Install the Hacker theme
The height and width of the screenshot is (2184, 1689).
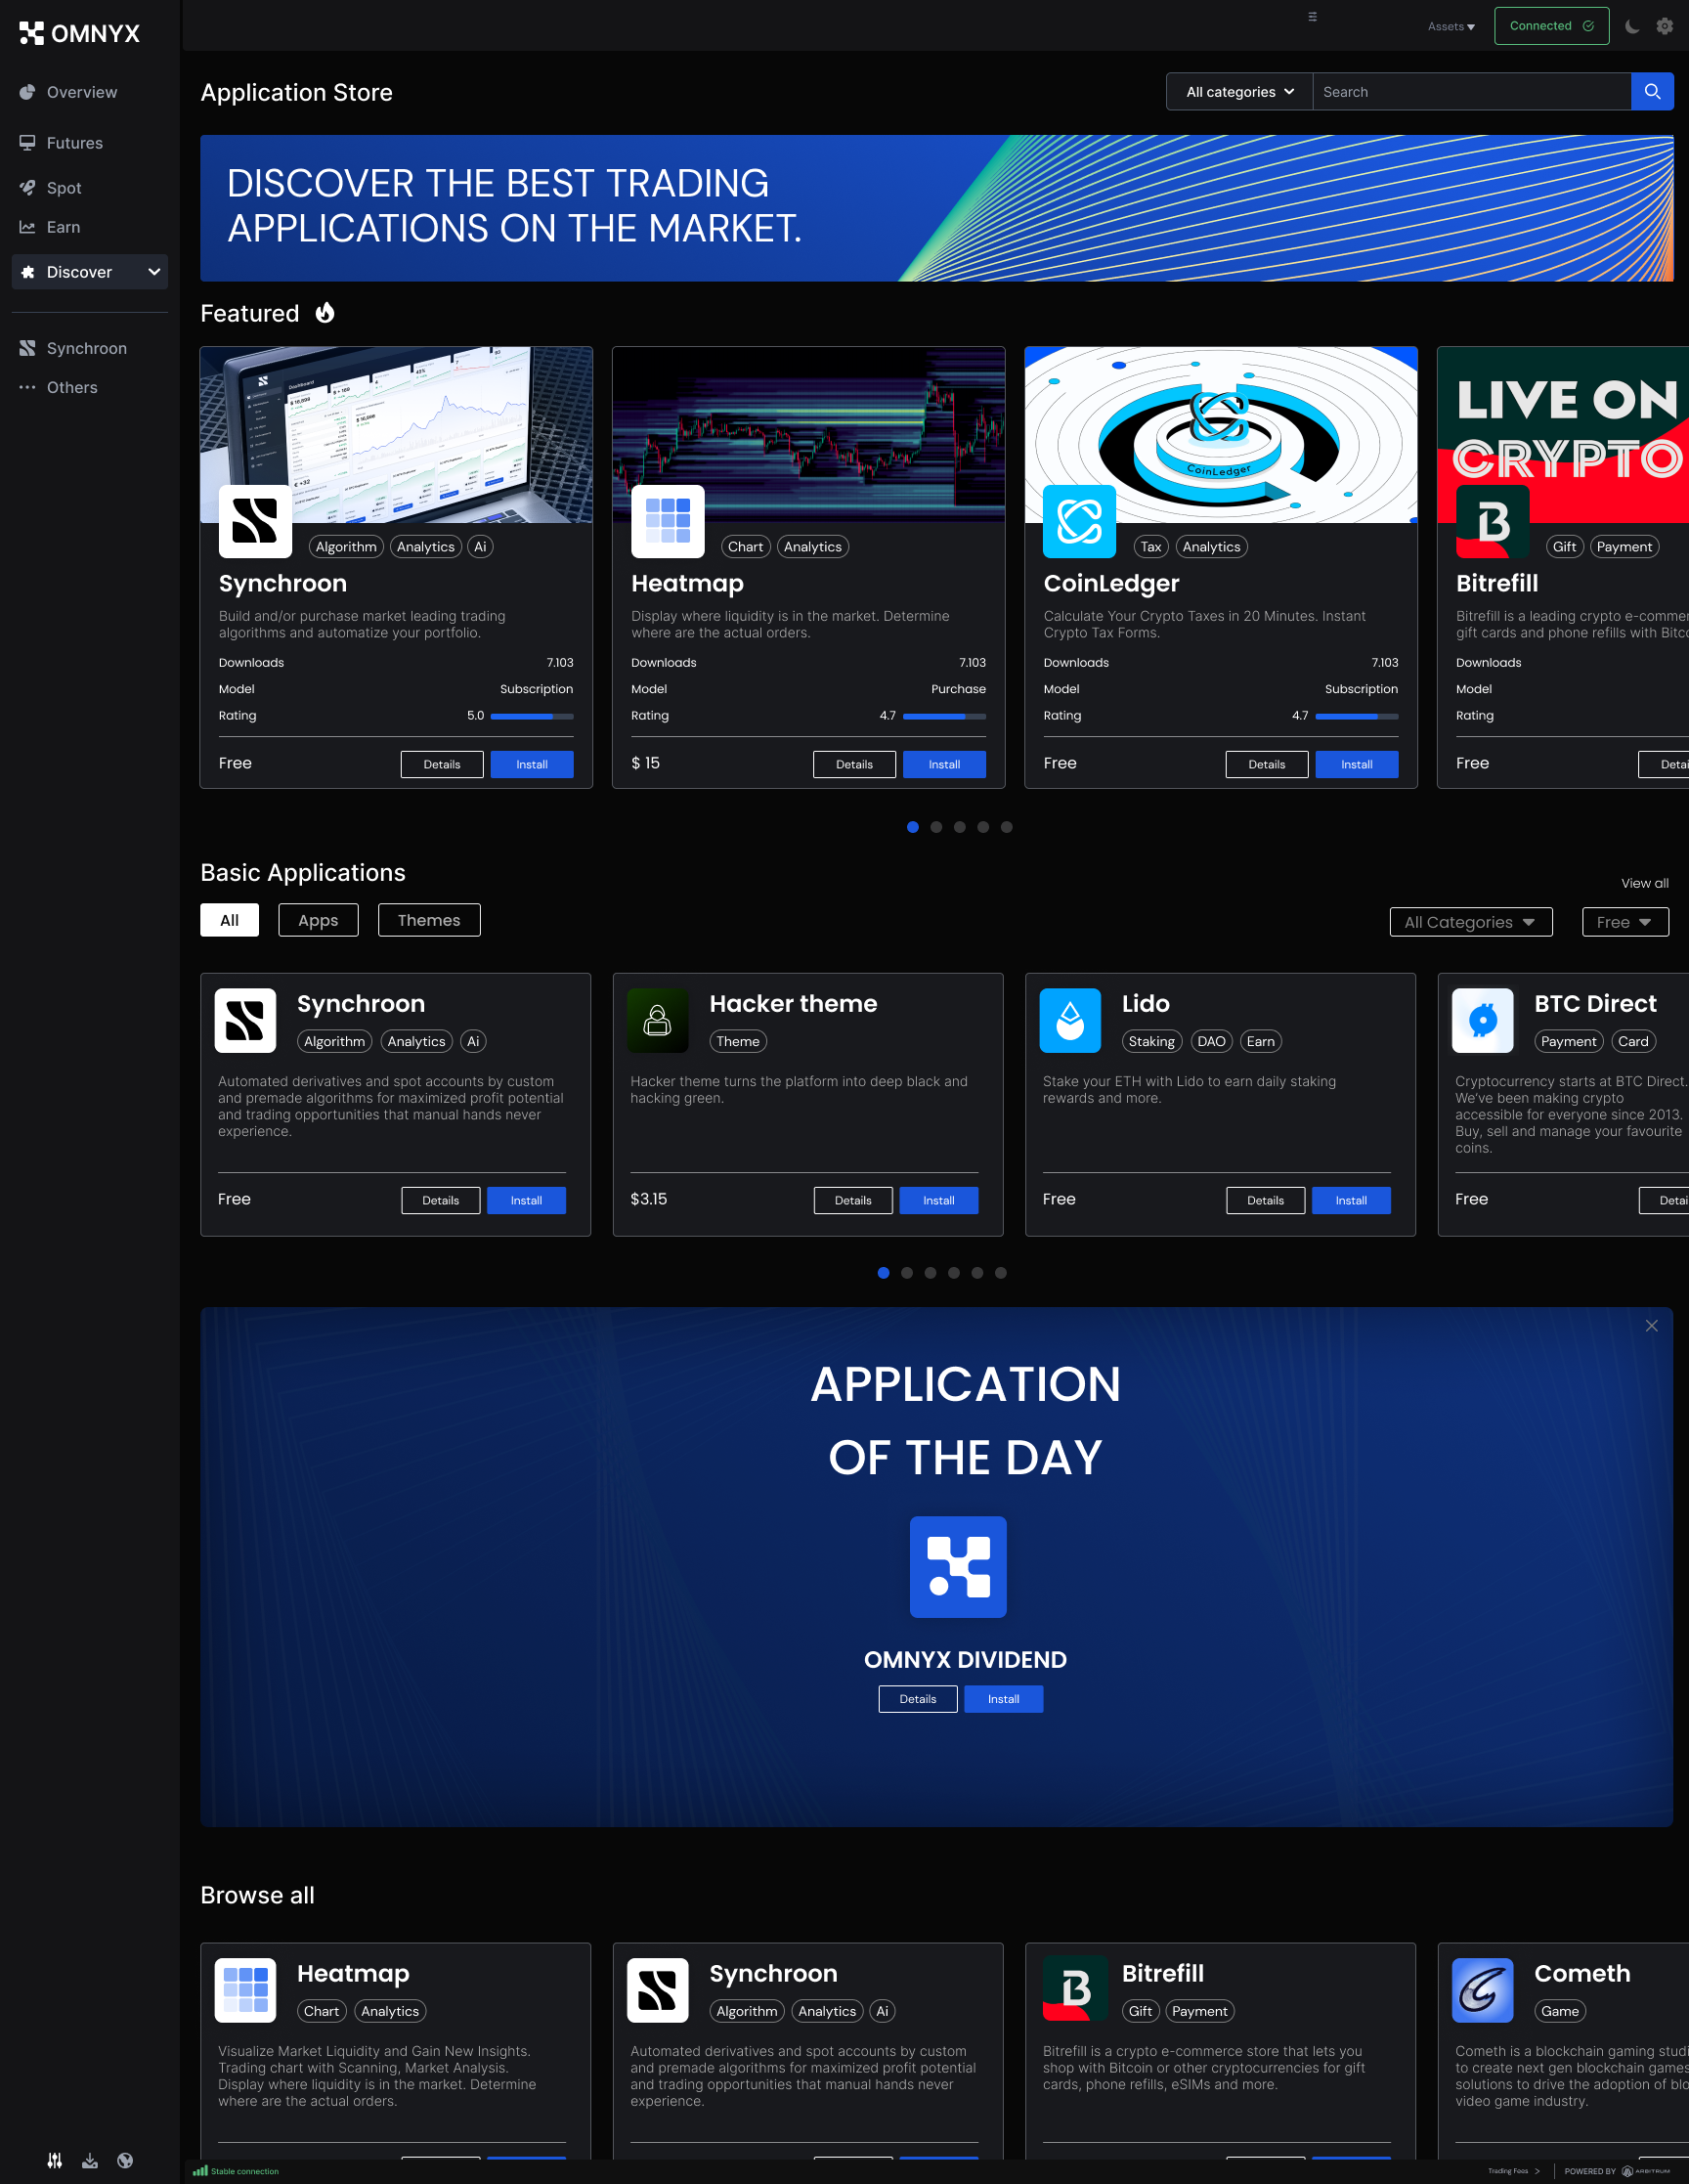point(939,1200)
